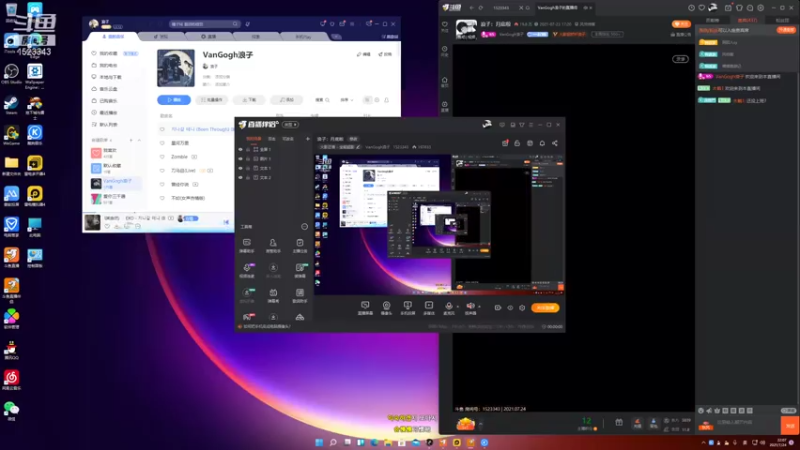Switch to the 1523343 tab in Huya
800x450 pixels.
(501, 8)
